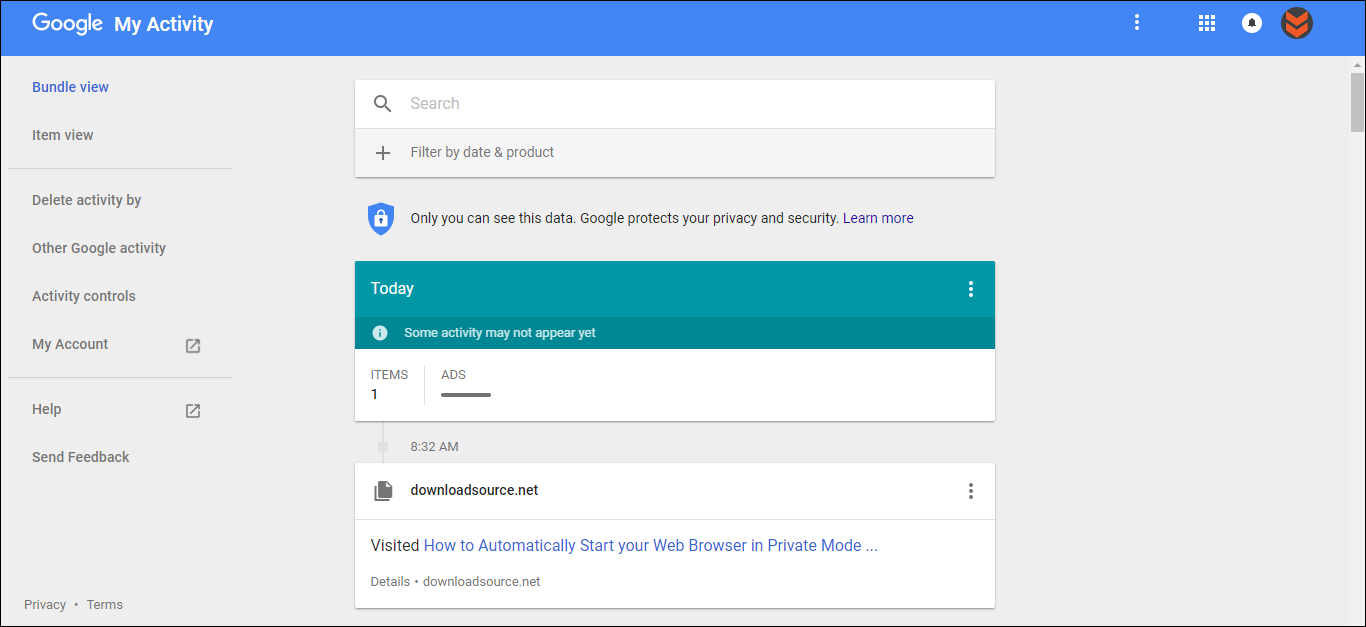
Task: Open My Account from sidebar
Action: point(70,344)
